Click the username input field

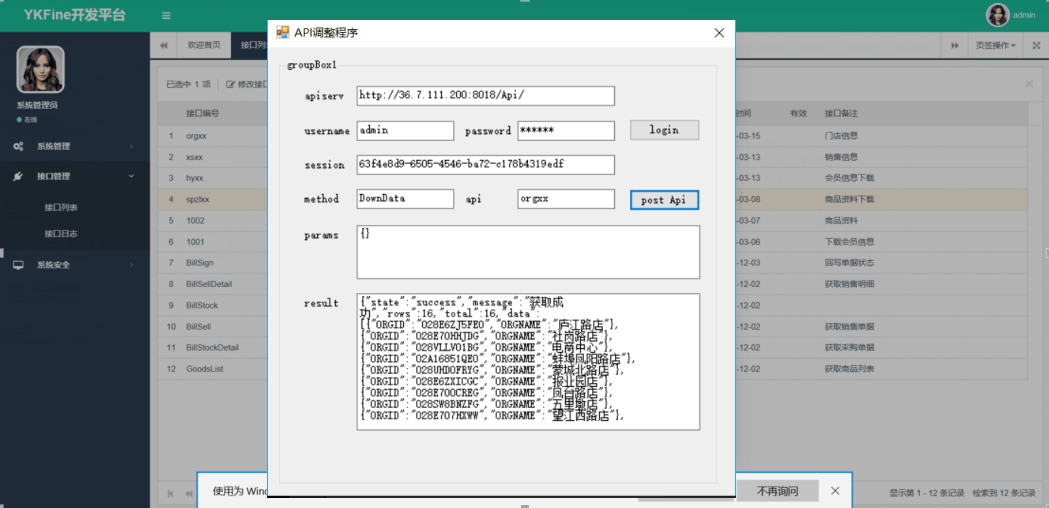405,131
